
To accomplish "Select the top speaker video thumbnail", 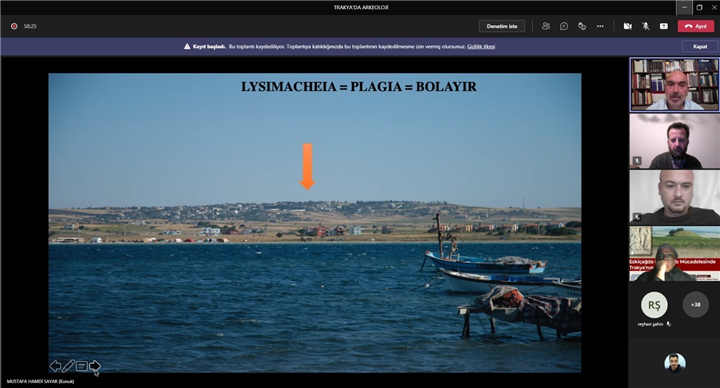I will coord(674,84).
